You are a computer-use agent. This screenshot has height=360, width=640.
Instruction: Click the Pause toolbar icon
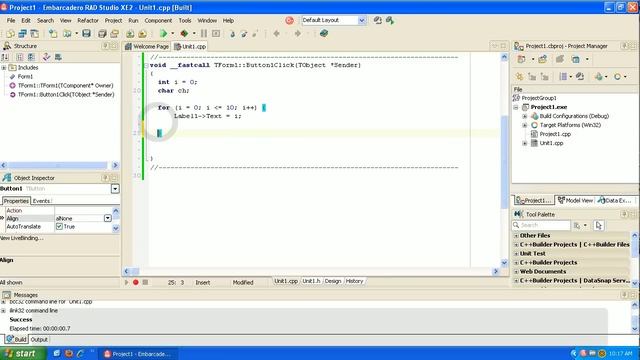204,33
